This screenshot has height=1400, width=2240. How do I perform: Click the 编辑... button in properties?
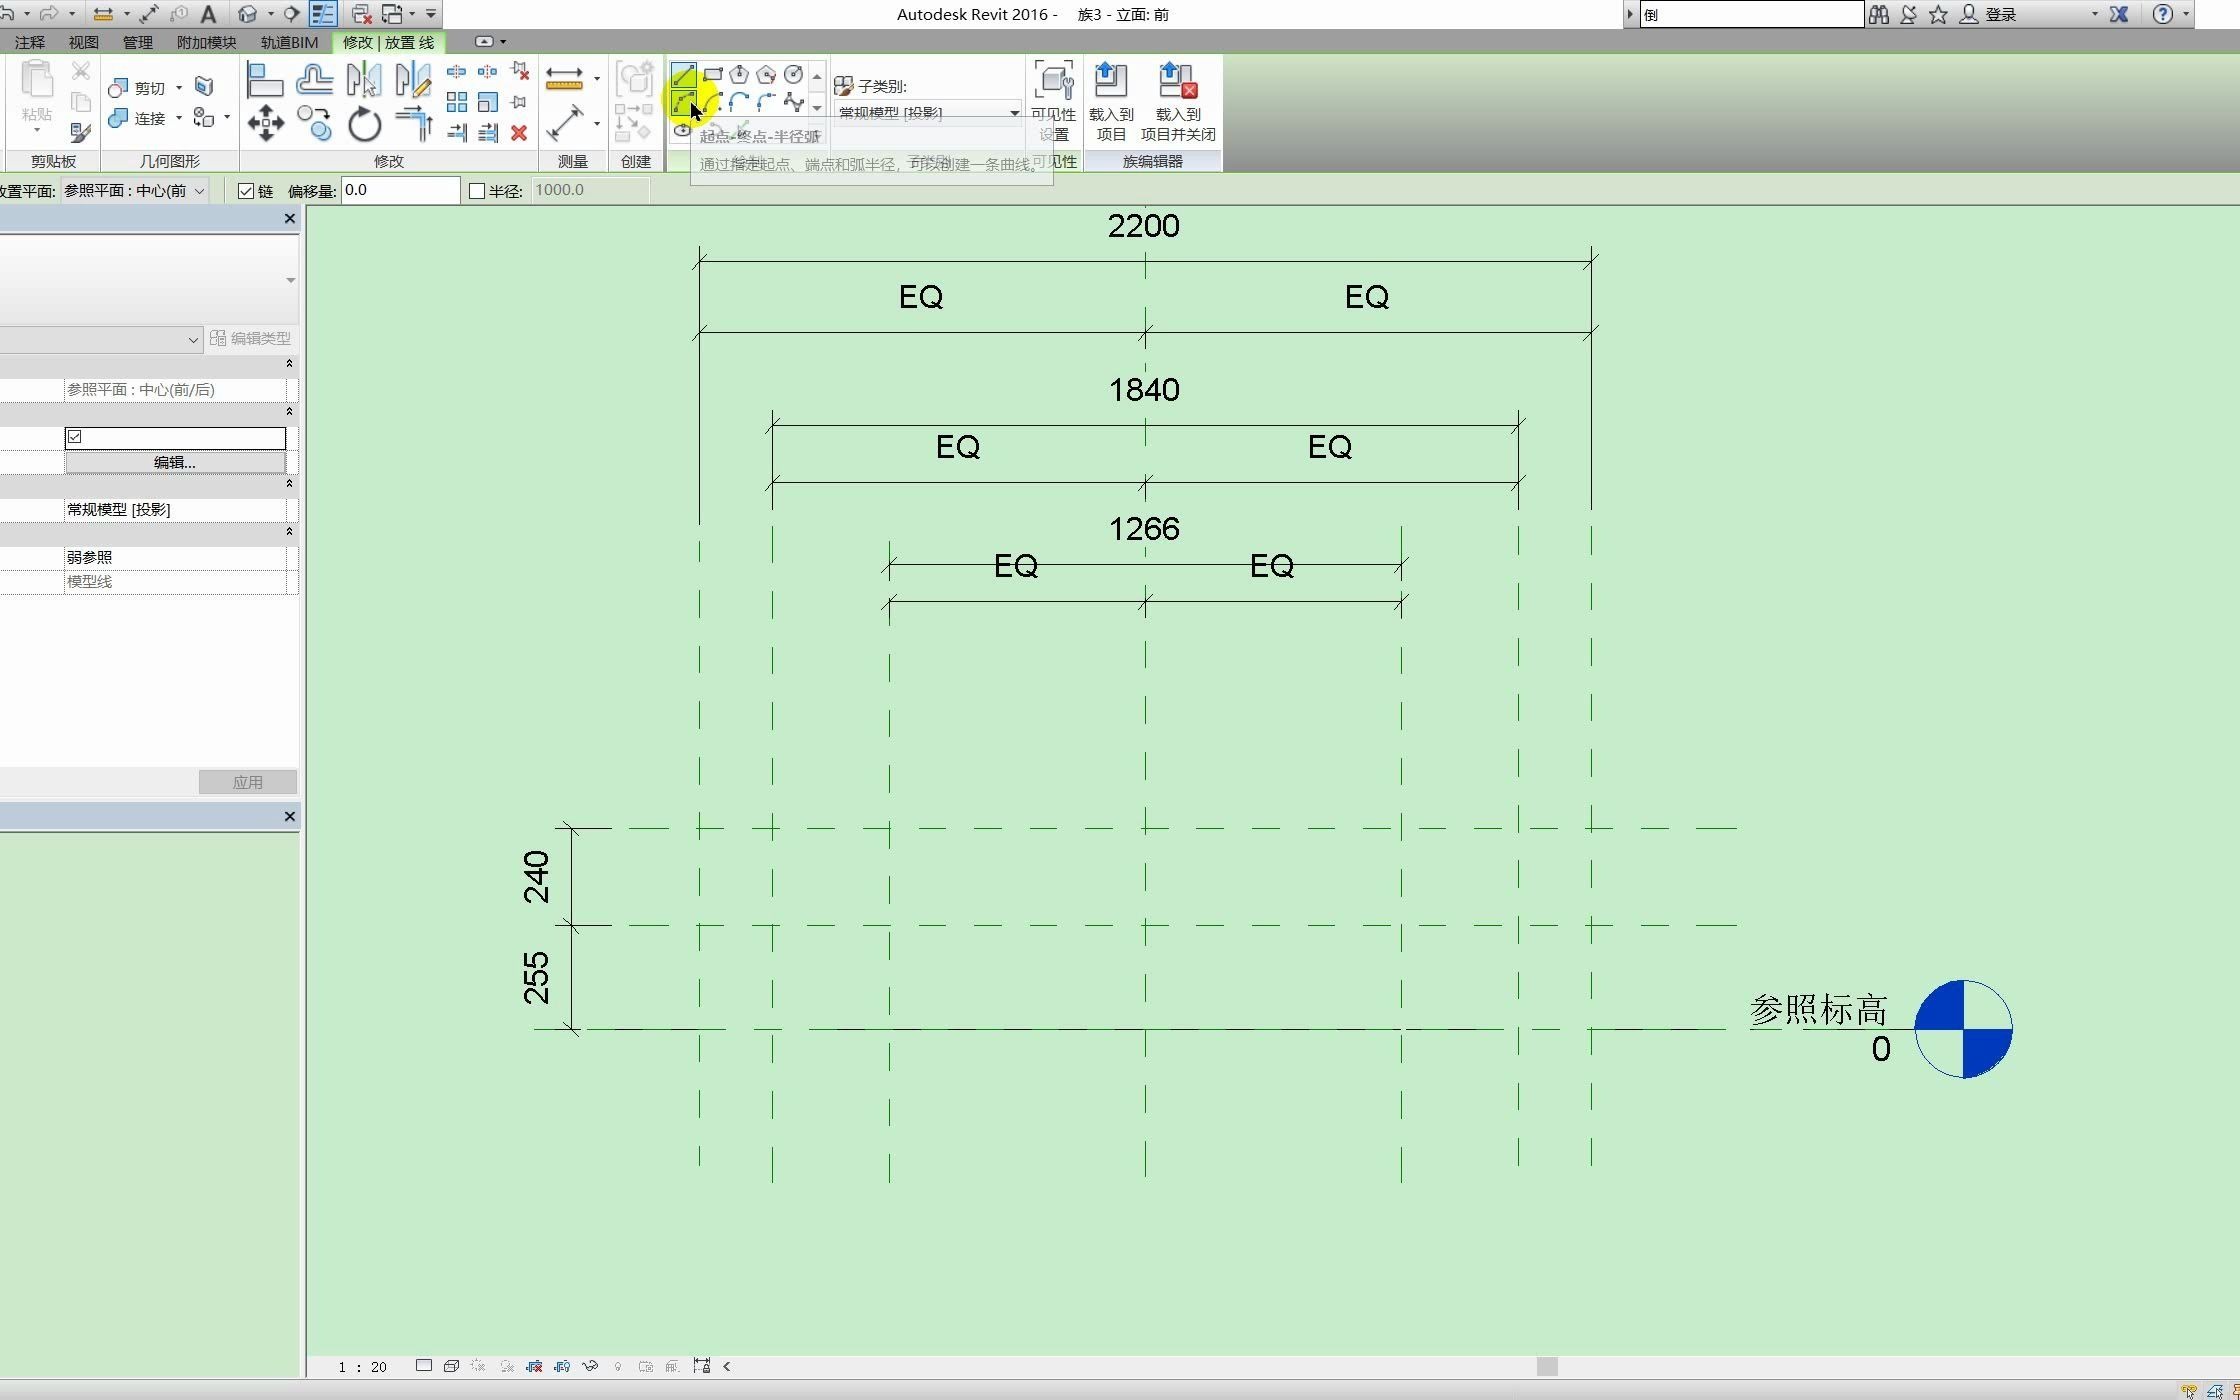(x=175, y=462)
